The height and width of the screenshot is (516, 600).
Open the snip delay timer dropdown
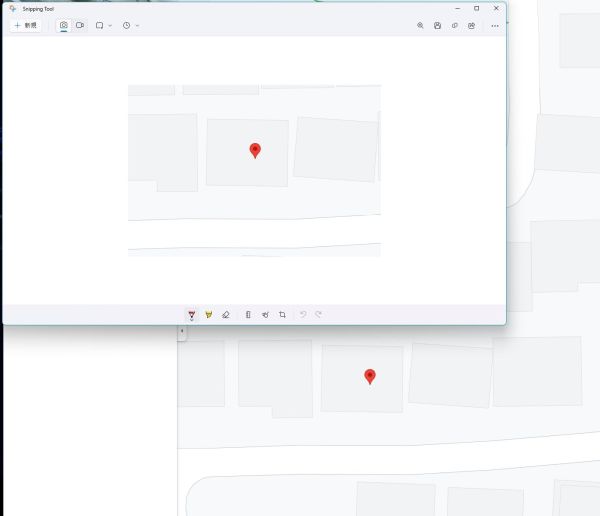[x=130, y=25]
